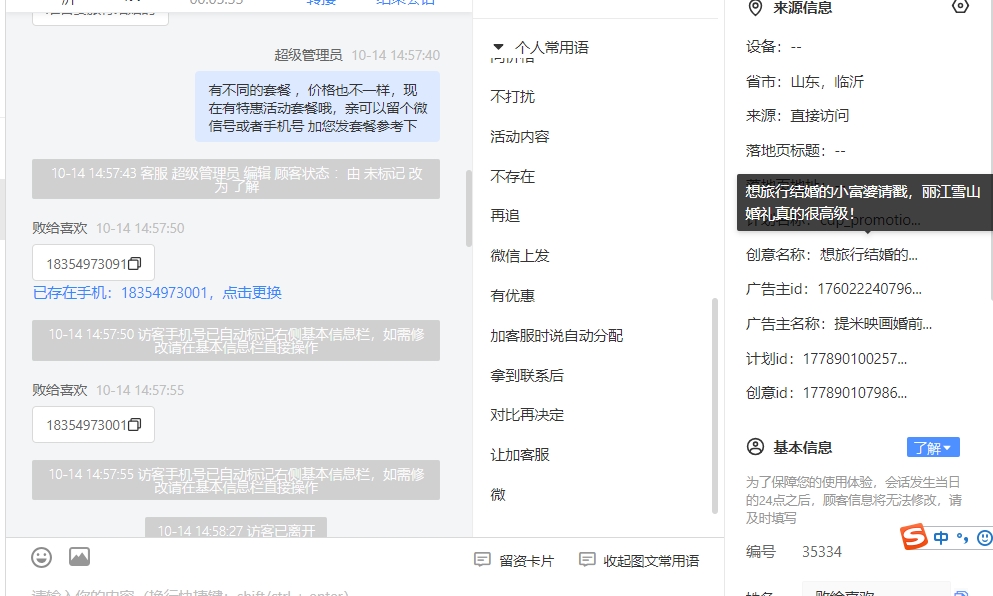Click the timestamp 10-14 14:57:40
The image size is (993, 596).
point(396,55)
